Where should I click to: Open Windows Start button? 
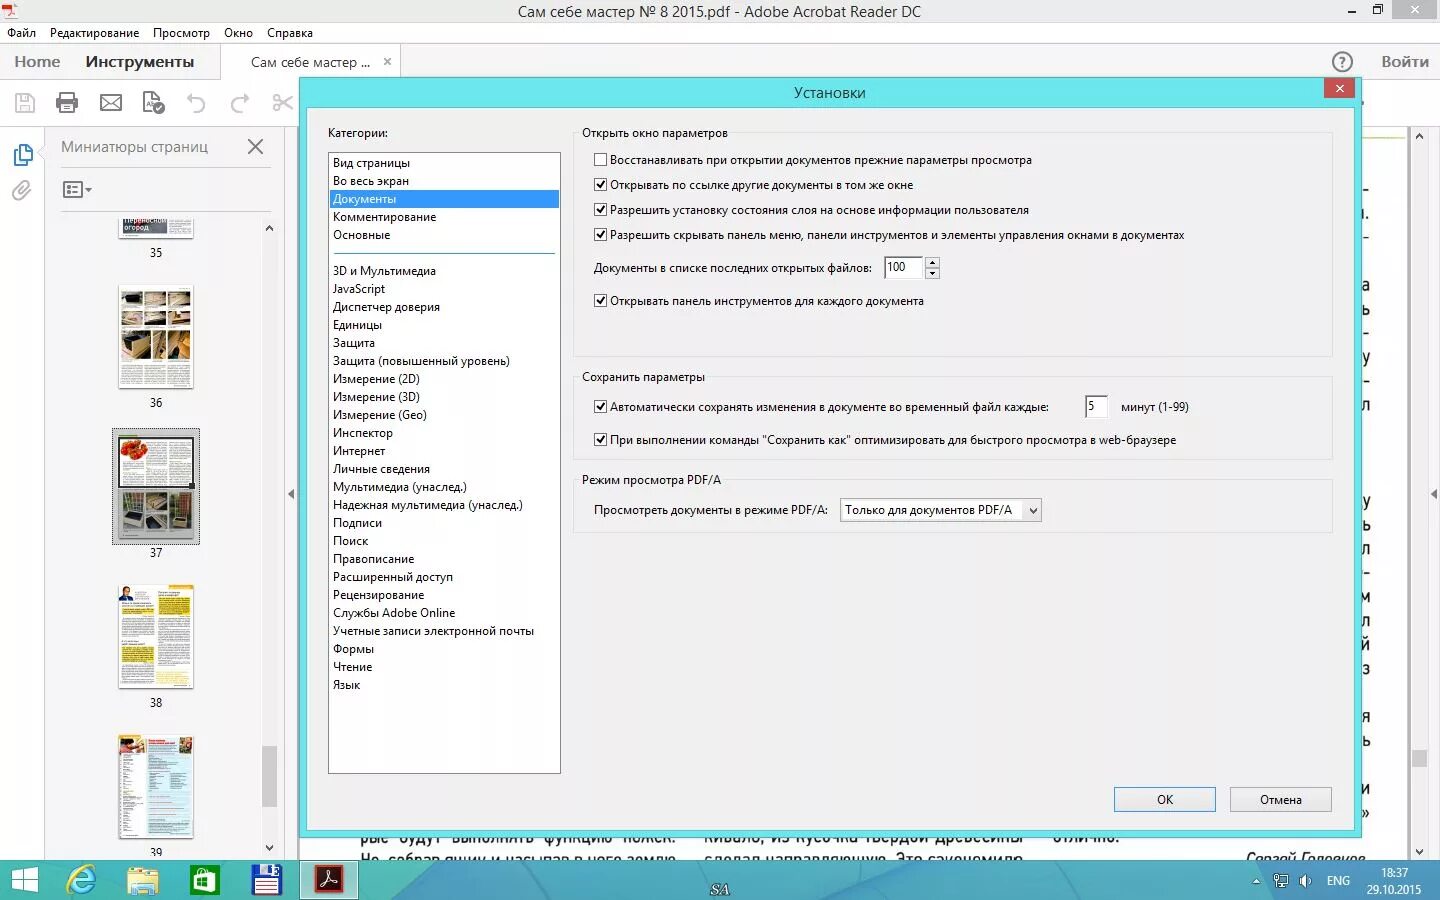coord(23,880)
